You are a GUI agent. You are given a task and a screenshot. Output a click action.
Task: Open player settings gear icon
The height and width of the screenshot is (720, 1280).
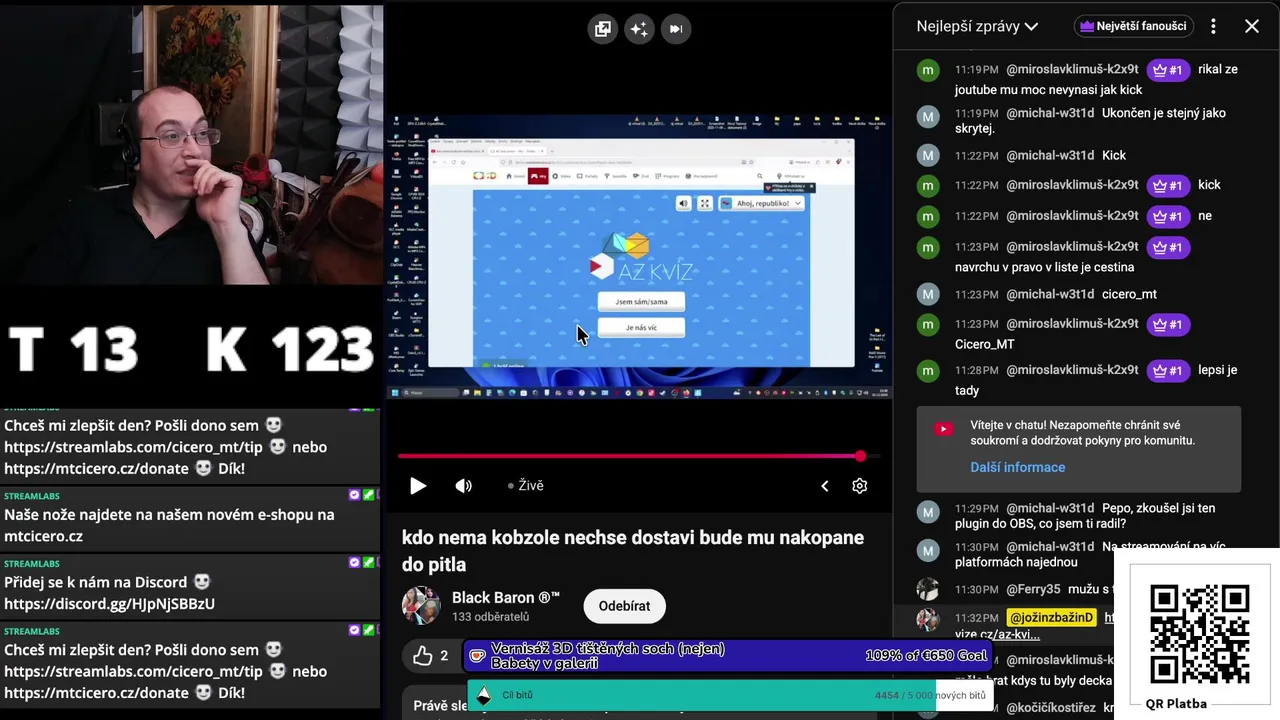click(x=859, y=486)
